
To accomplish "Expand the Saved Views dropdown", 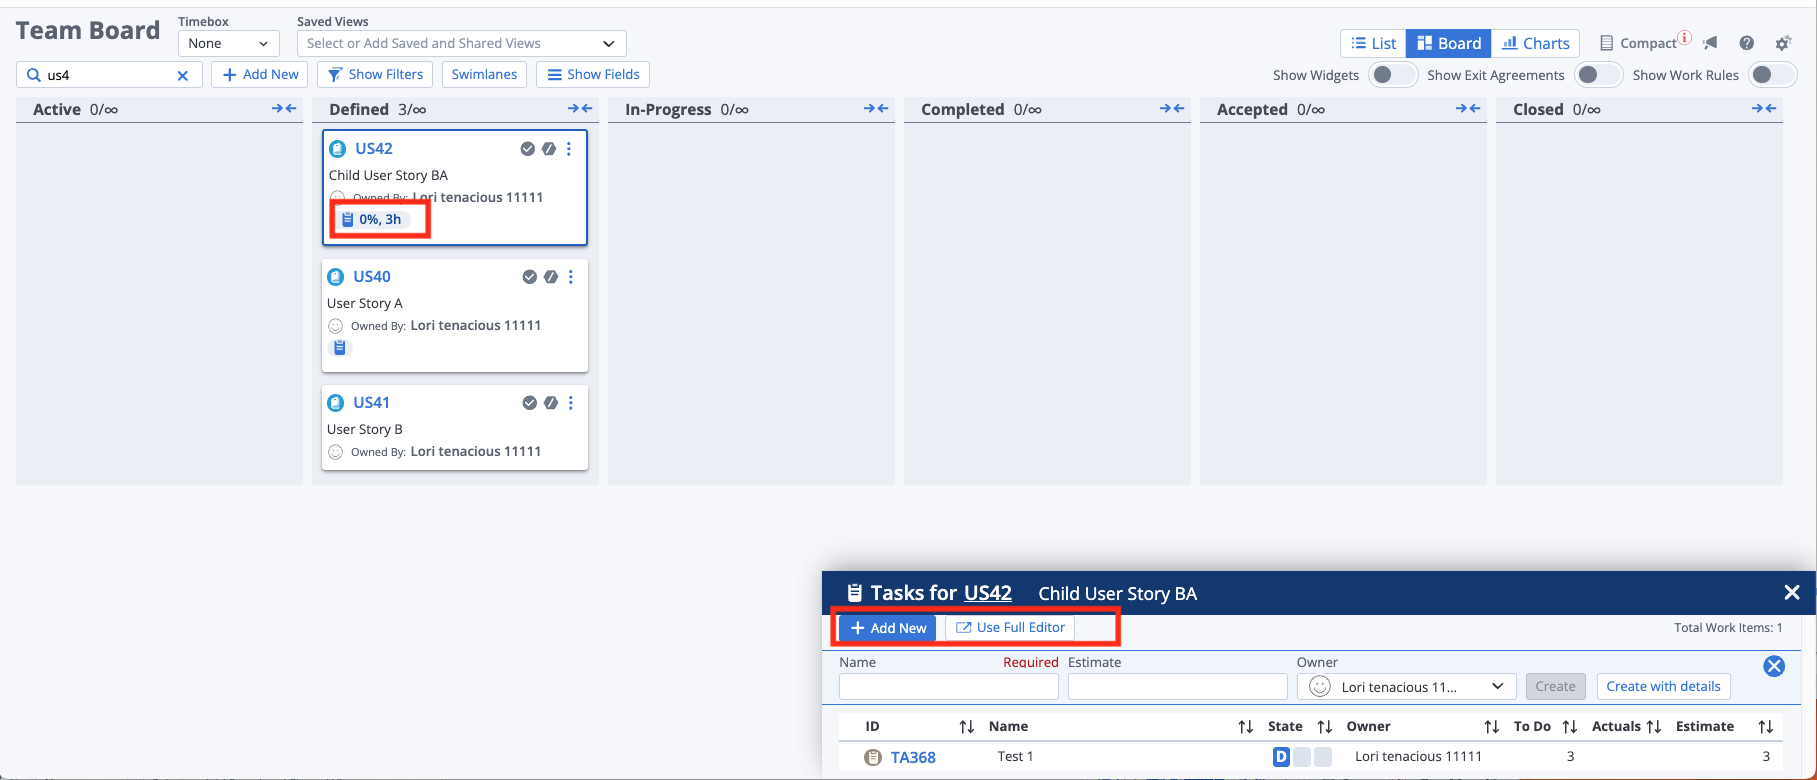I will click(461, 43).
